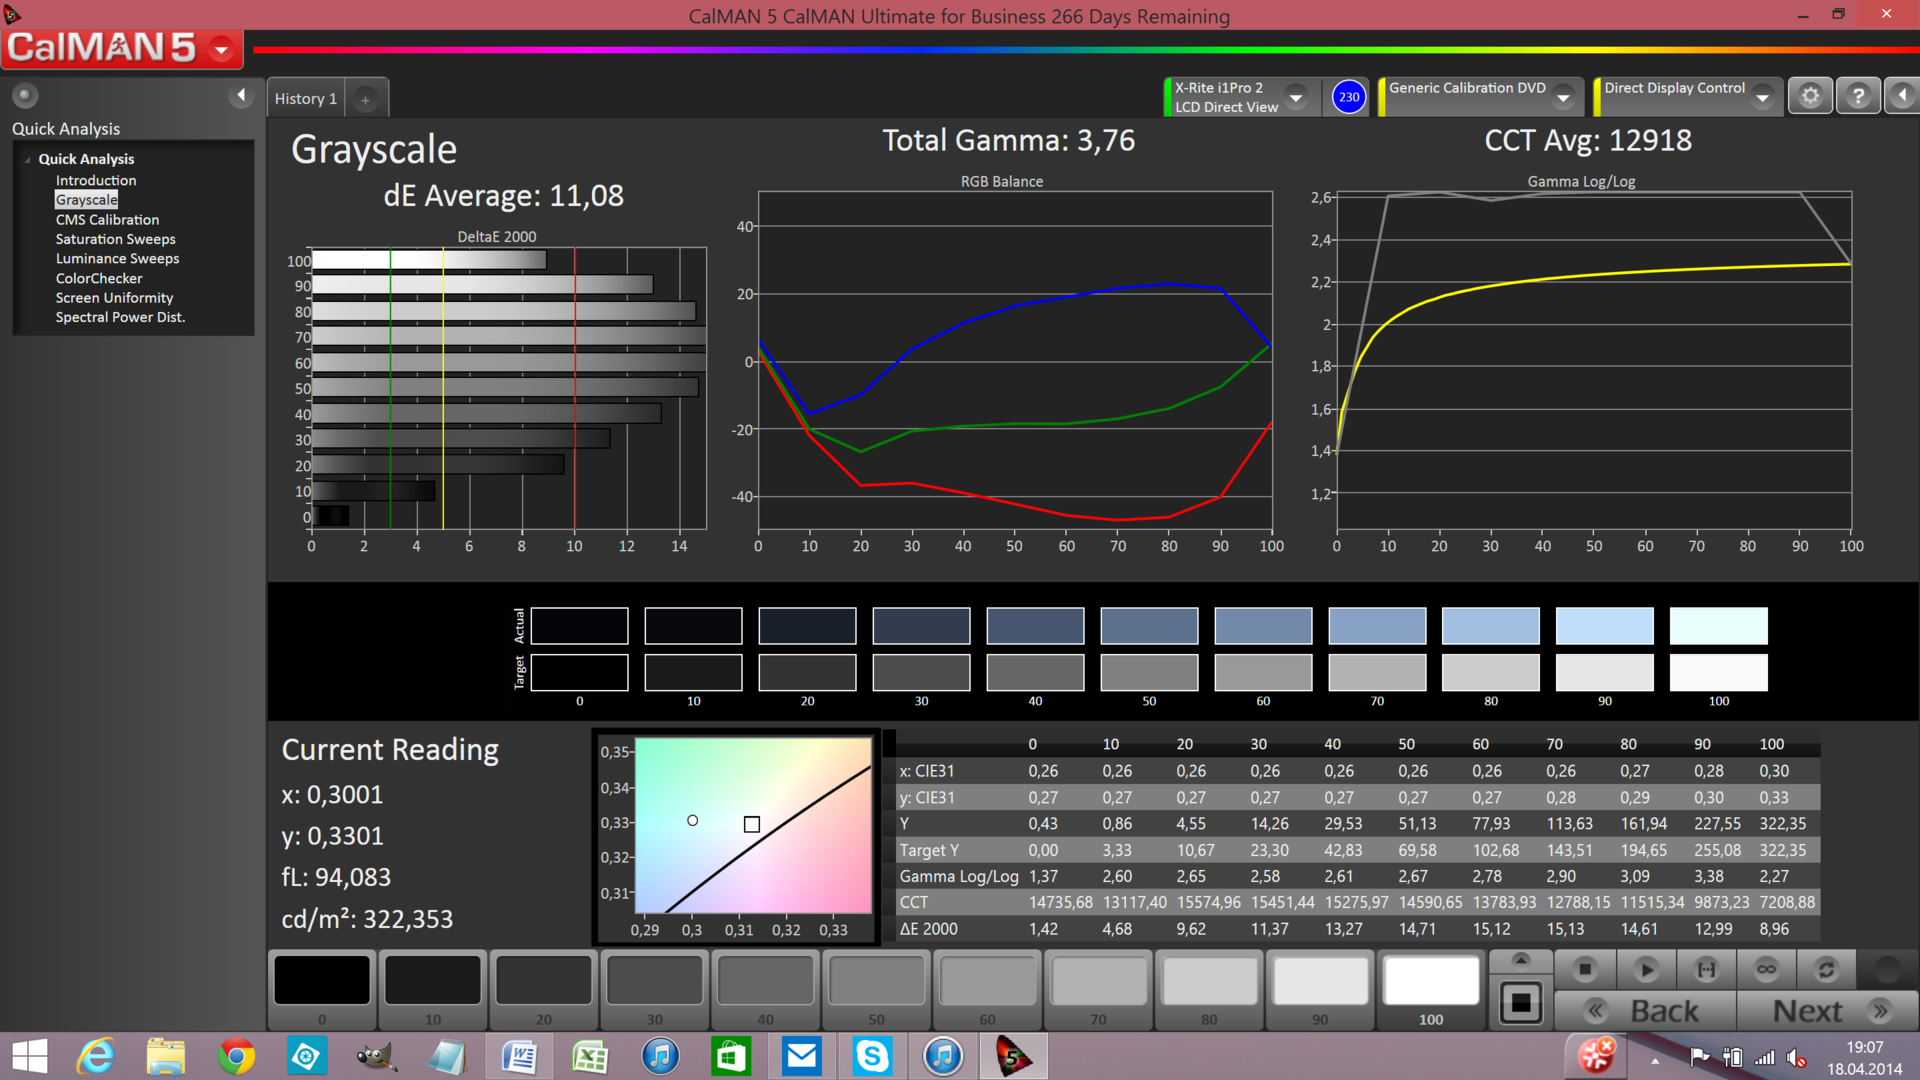Click the read series bracket icon
This screenshot has width=1920, height=1080.
pyautogui.click(x=1706, y=969)
